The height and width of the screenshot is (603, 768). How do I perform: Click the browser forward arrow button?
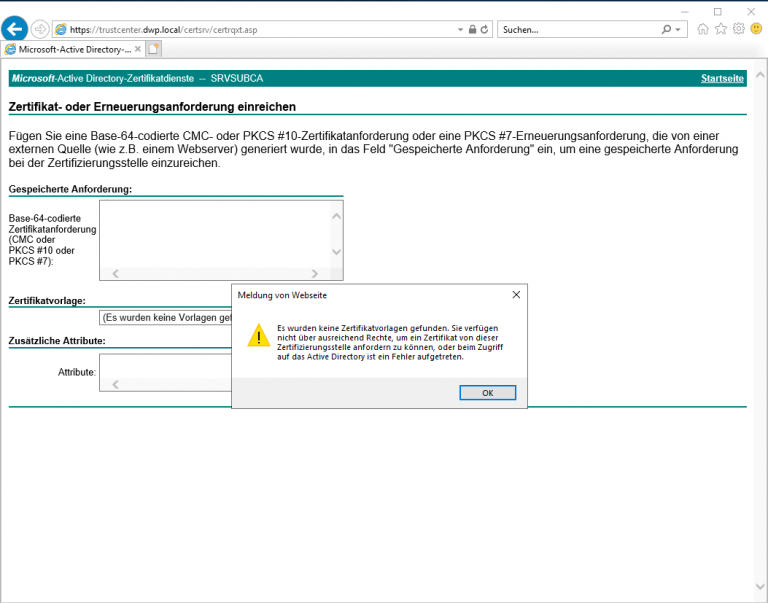point(40,29)
